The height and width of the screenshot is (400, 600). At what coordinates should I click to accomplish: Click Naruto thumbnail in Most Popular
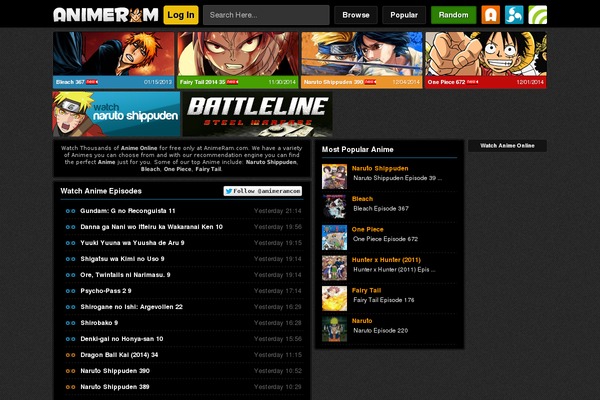coord(334,329)
